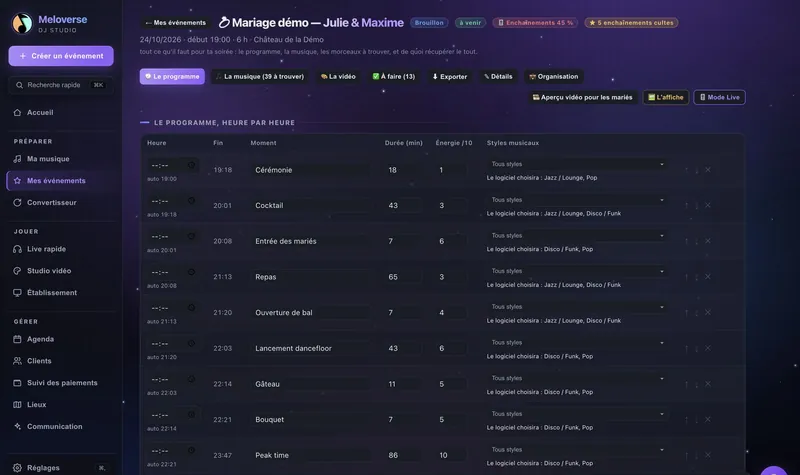Screen dimensions: 800x475
Task: Click the à venir status badge
Action: tap(470, 23)
